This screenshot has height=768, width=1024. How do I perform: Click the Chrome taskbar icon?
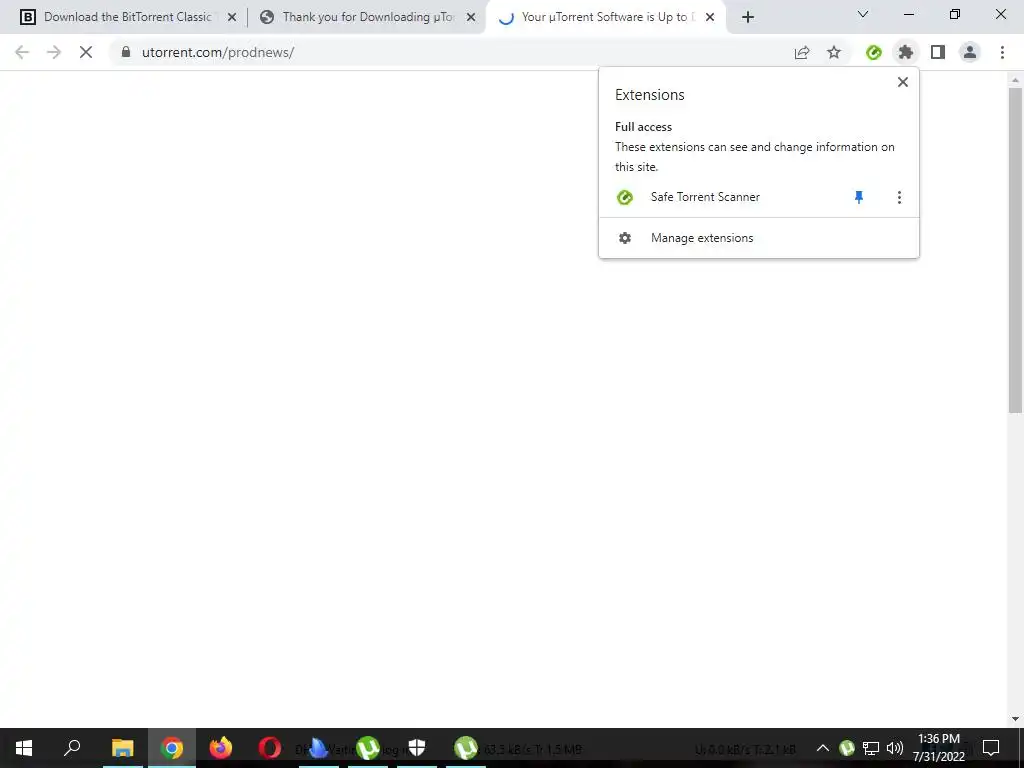[172, 748]
